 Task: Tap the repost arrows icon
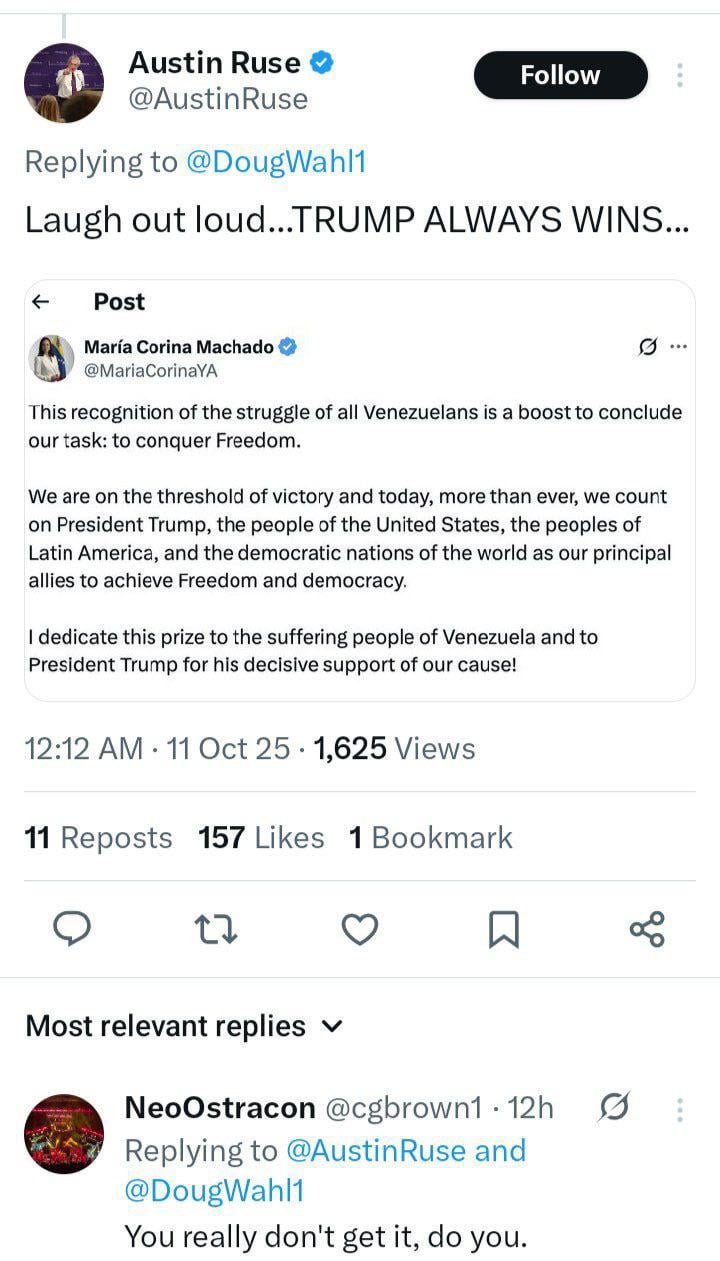tap(215, 929)
